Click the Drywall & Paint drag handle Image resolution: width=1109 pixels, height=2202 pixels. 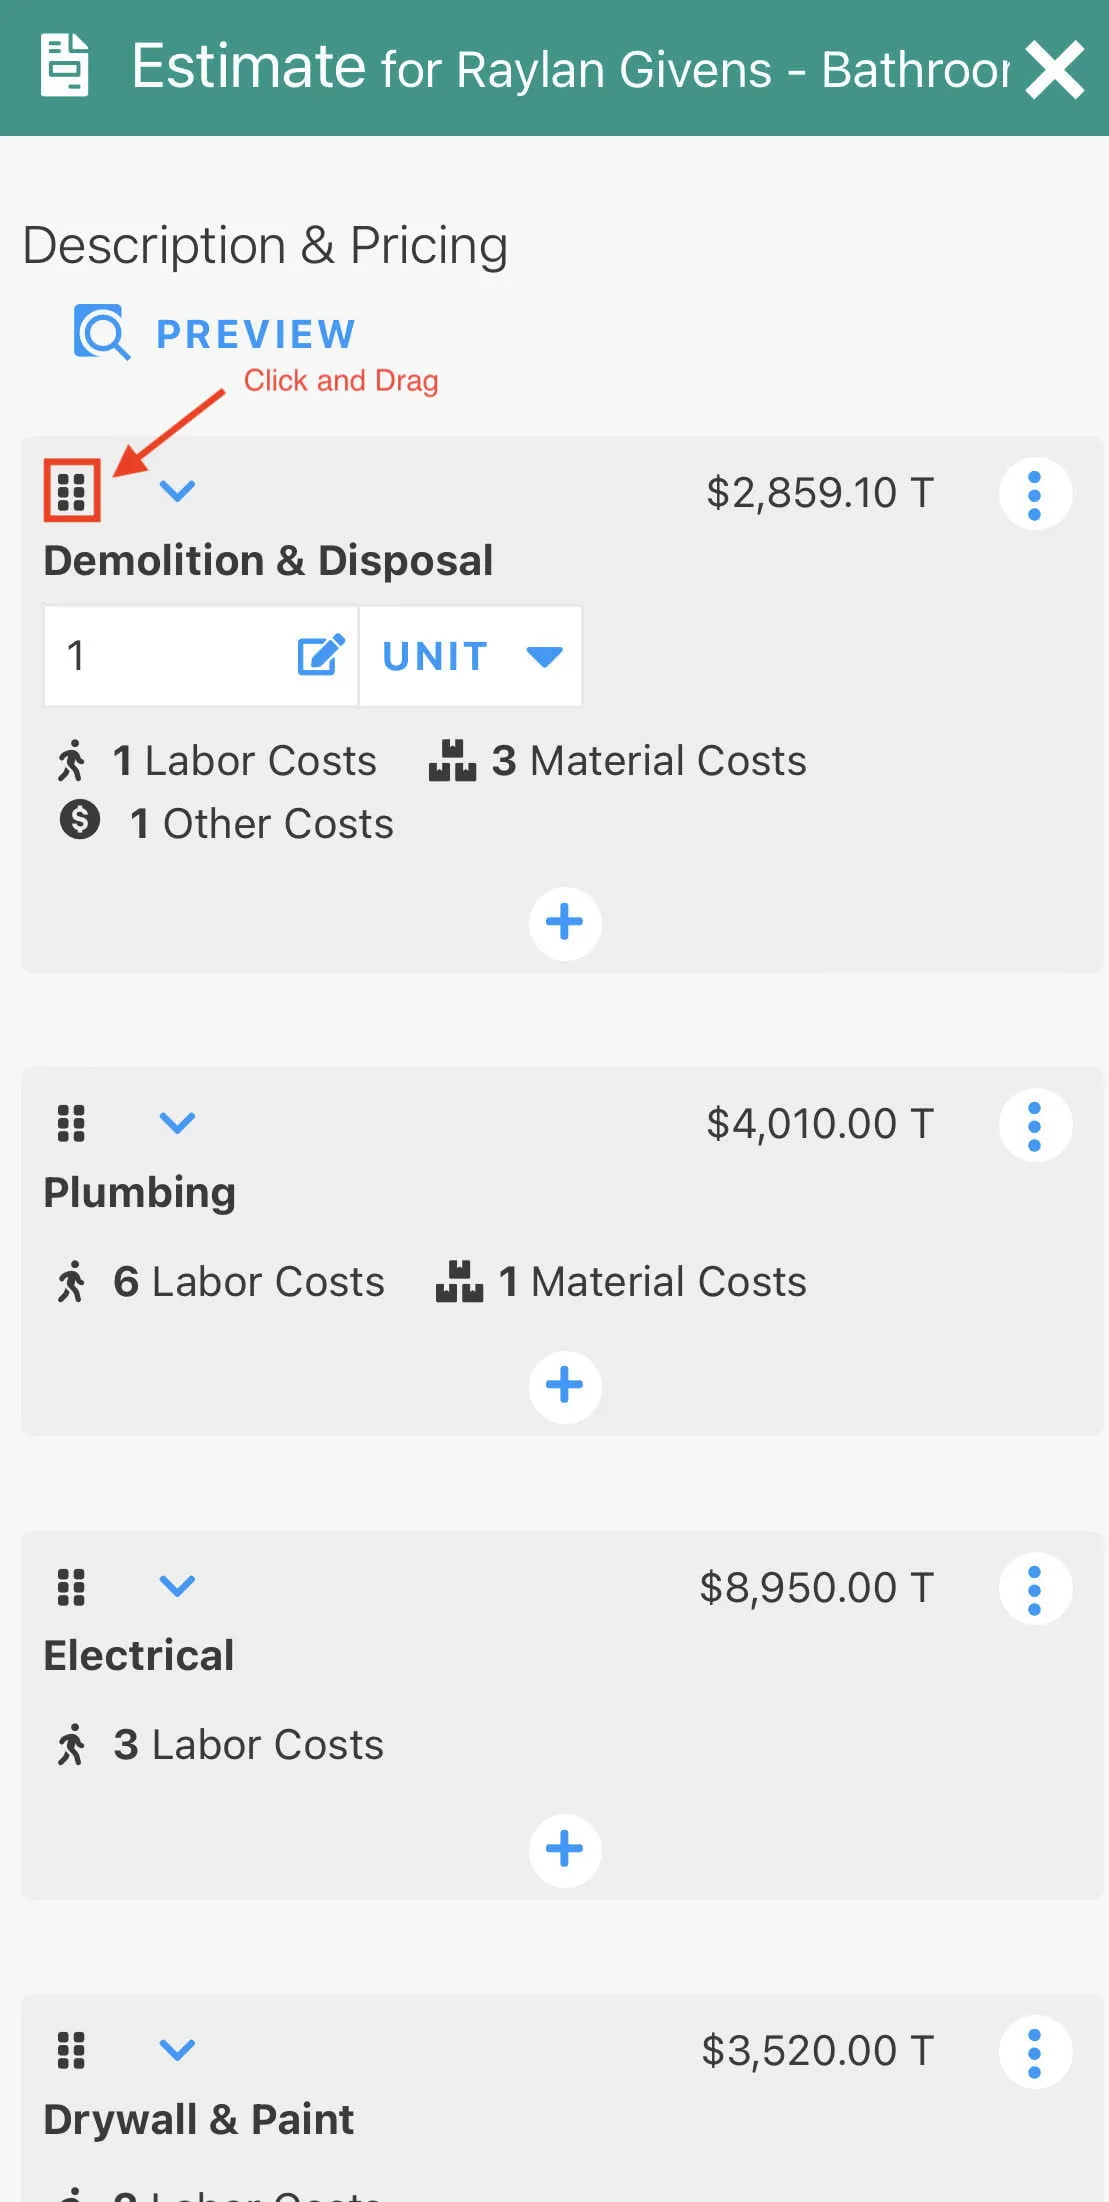[x=71, y=2050]
